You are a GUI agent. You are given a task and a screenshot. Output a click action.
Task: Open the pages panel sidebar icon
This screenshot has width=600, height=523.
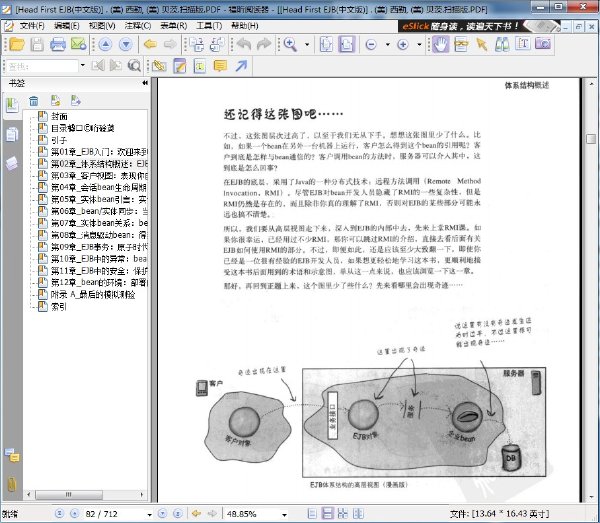12,134
